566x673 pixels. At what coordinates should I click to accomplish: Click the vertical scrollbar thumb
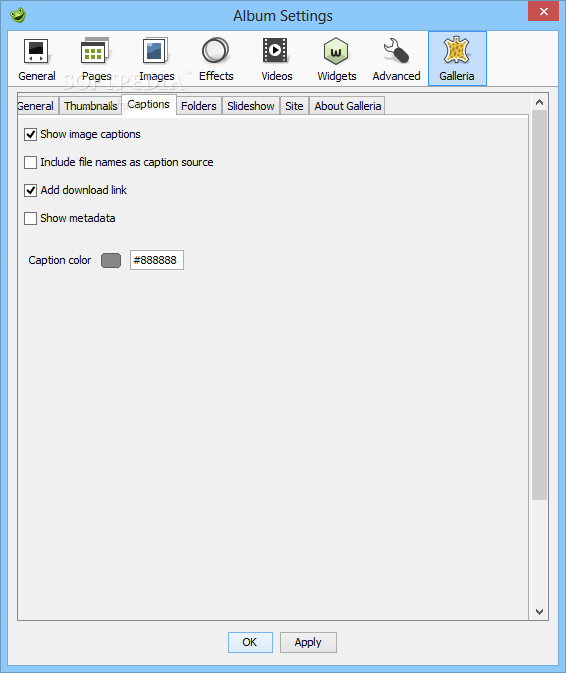[539, 305]
